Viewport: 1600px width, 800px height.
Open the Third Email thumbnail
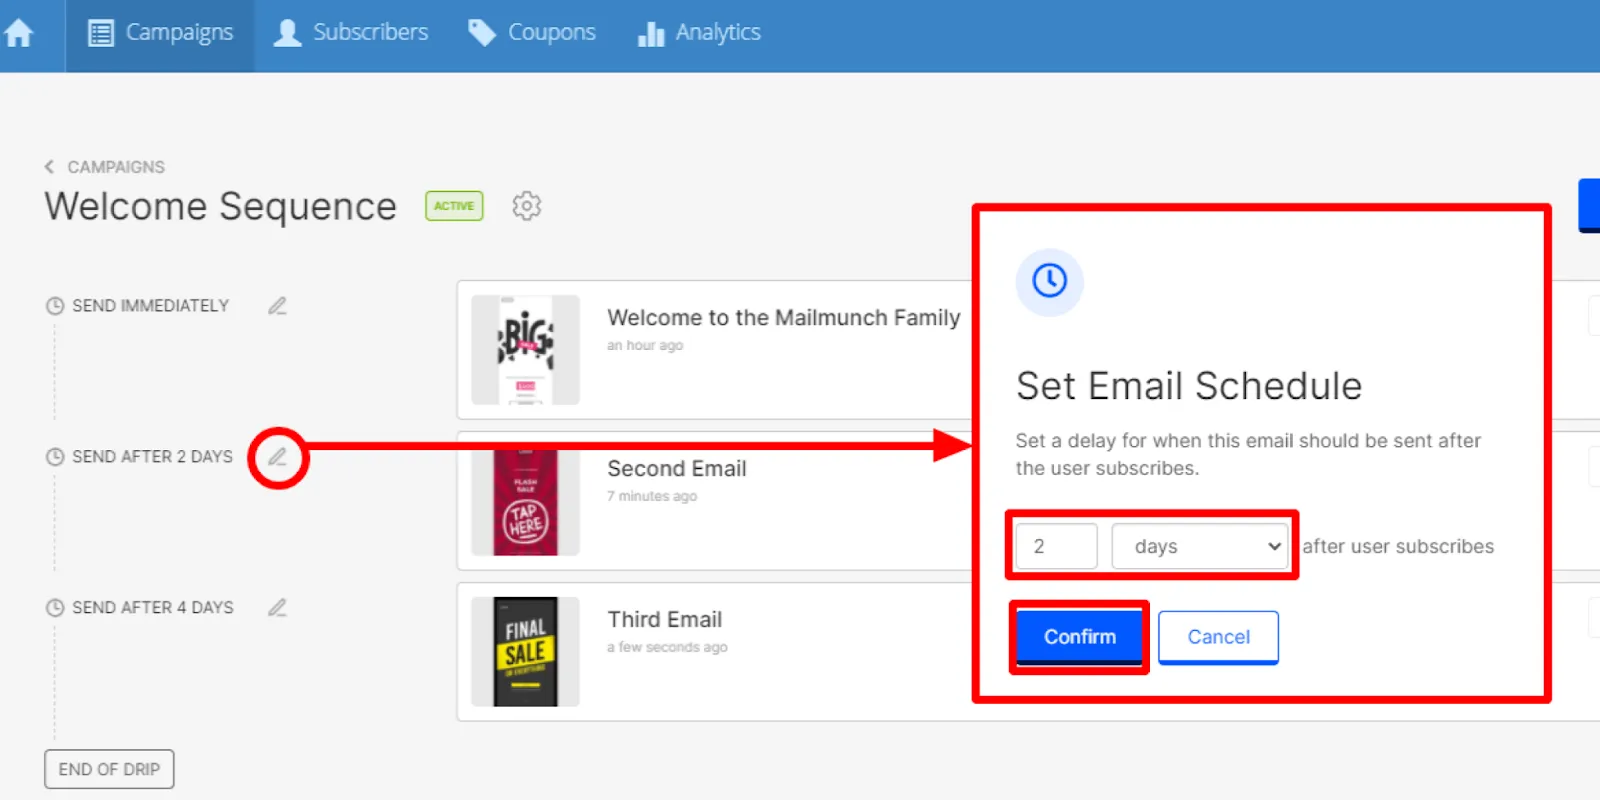525,652
